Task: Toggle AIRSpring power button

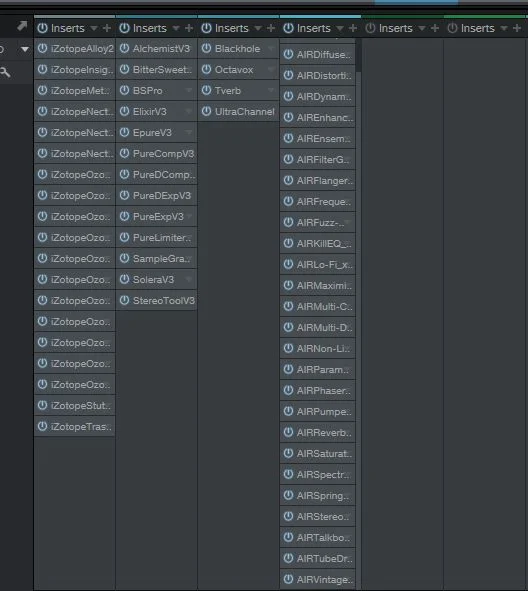Action: point(288,496)
